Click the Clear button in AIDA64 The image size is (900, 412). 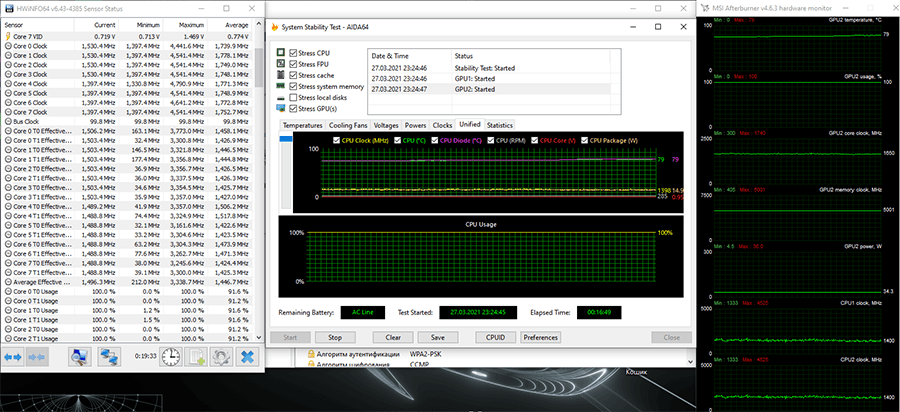393,337
